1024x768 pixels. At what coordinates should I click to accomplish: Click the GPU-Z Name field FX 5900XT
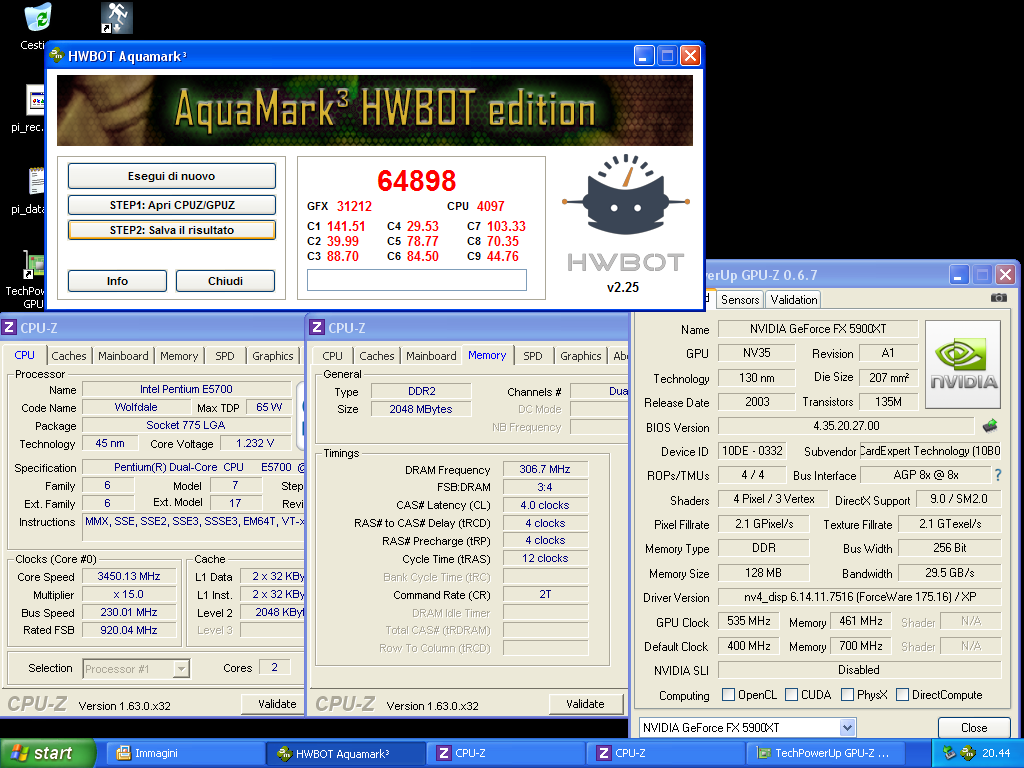818,328
